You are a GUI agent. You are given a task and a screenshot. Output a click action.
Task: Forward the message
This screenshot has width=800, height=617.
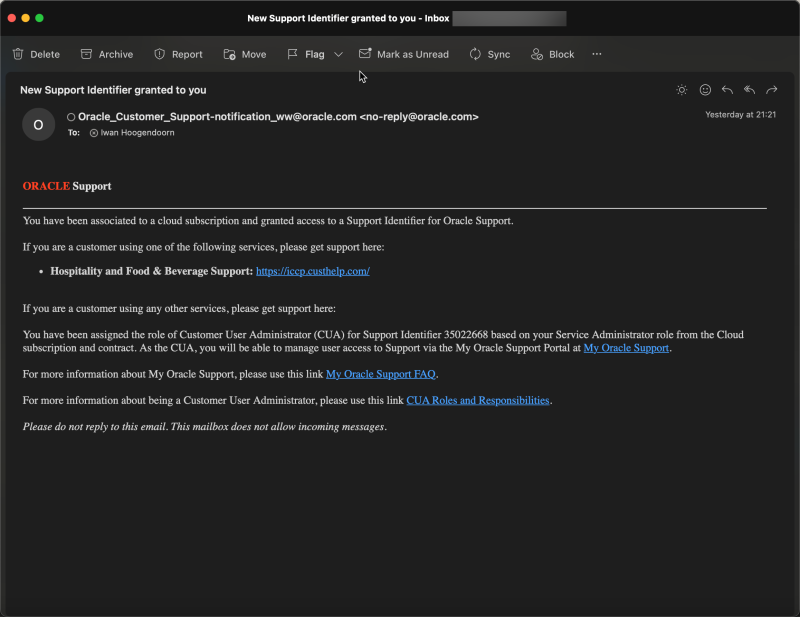[771, 89]
